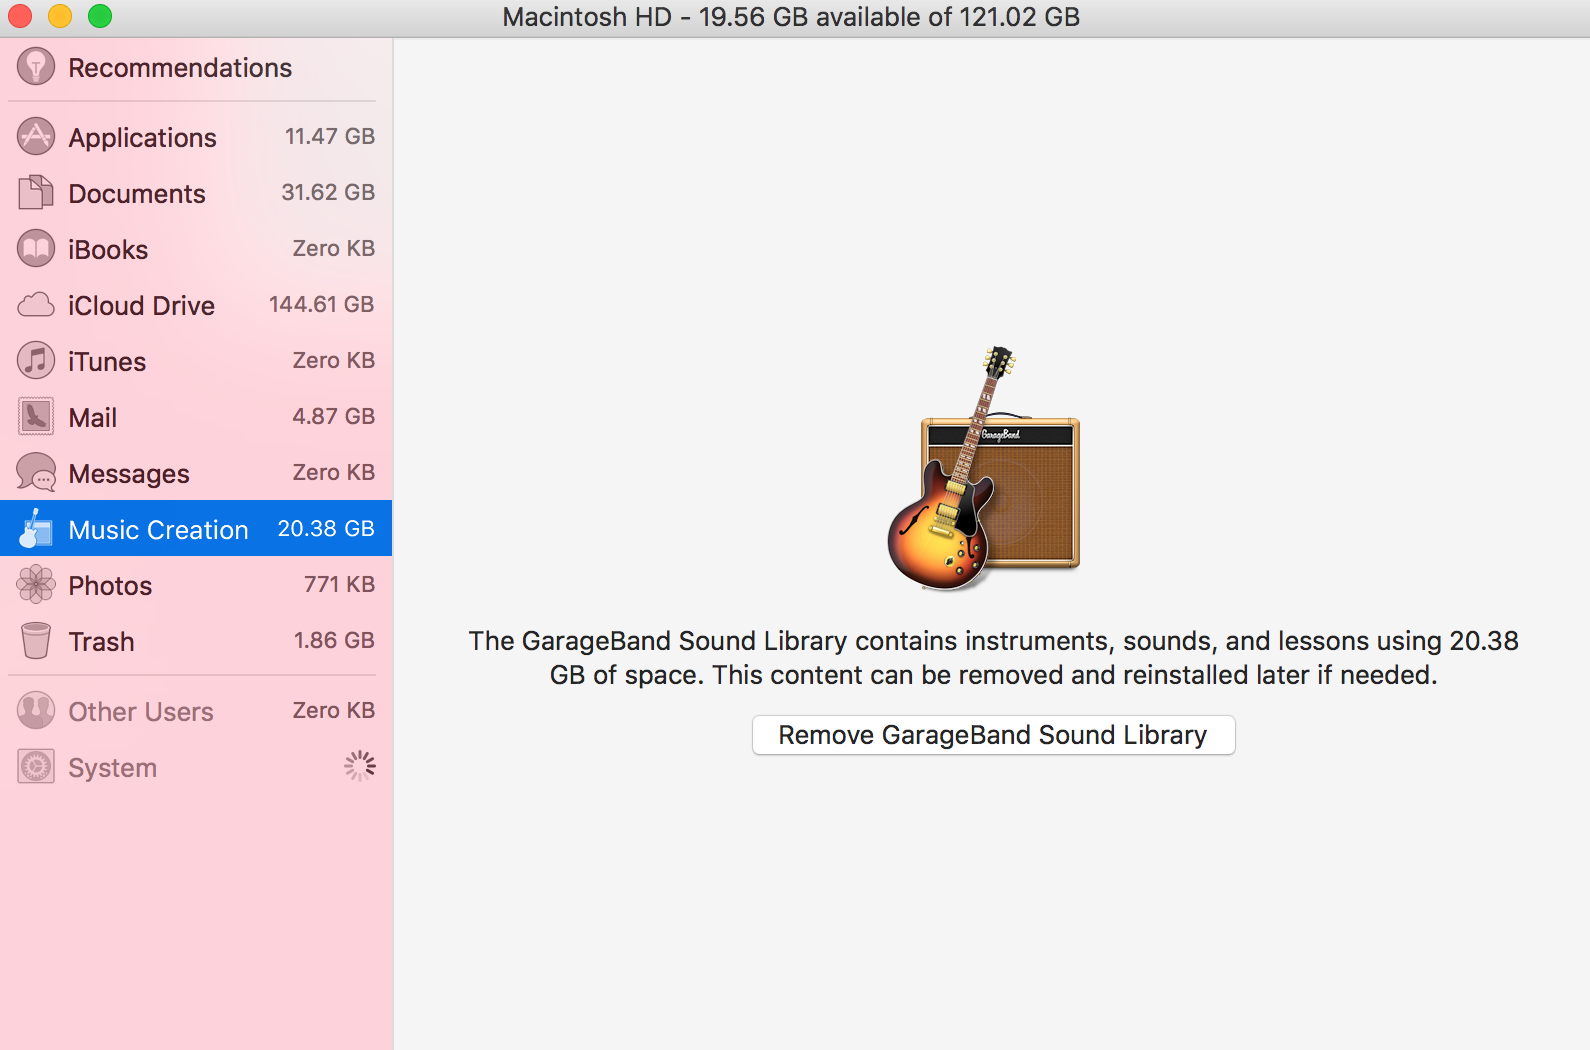Click the System gear icon
Image resolution: width=1590 pixels, height=1050 pixels.
coord(36,767)
